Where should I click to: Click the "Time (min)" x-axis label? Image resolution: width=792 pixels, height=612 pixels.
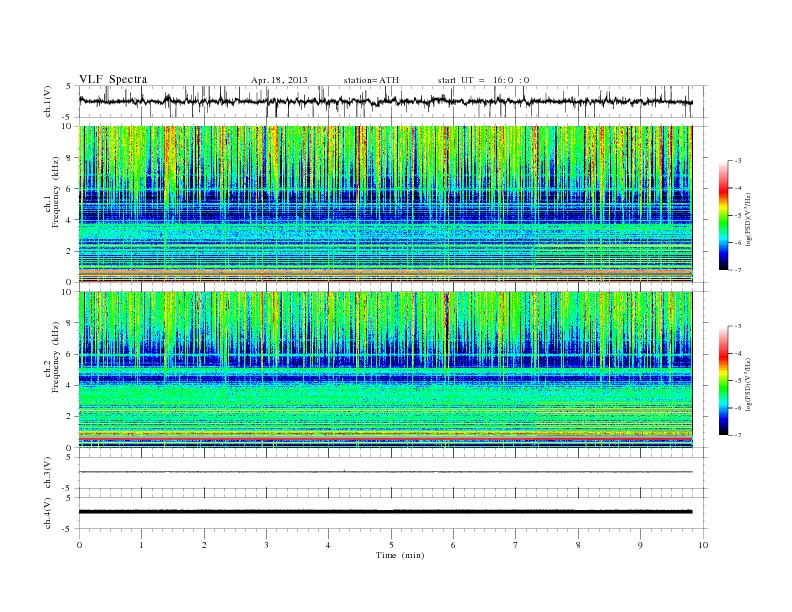tap(400, 555)
